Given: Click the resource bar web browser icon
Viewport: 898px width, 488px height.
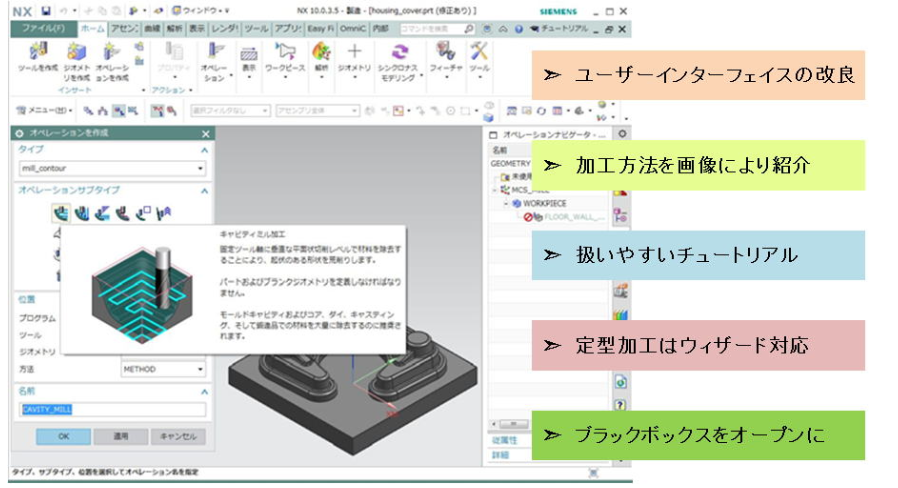Looking at the screenshot, I should coord(621,382).
